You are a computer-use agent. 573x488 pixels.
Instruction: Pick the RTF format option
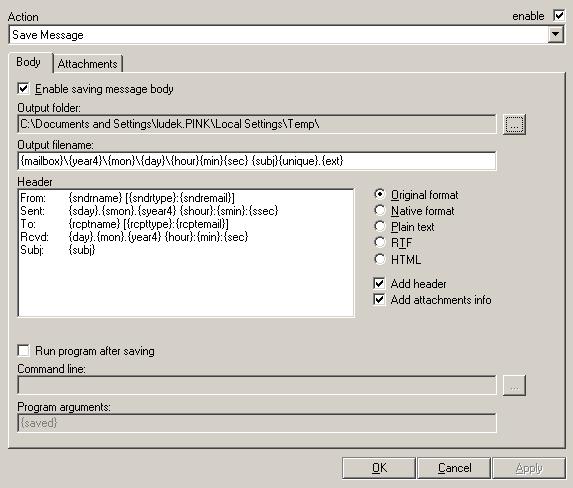coord(380,242)
